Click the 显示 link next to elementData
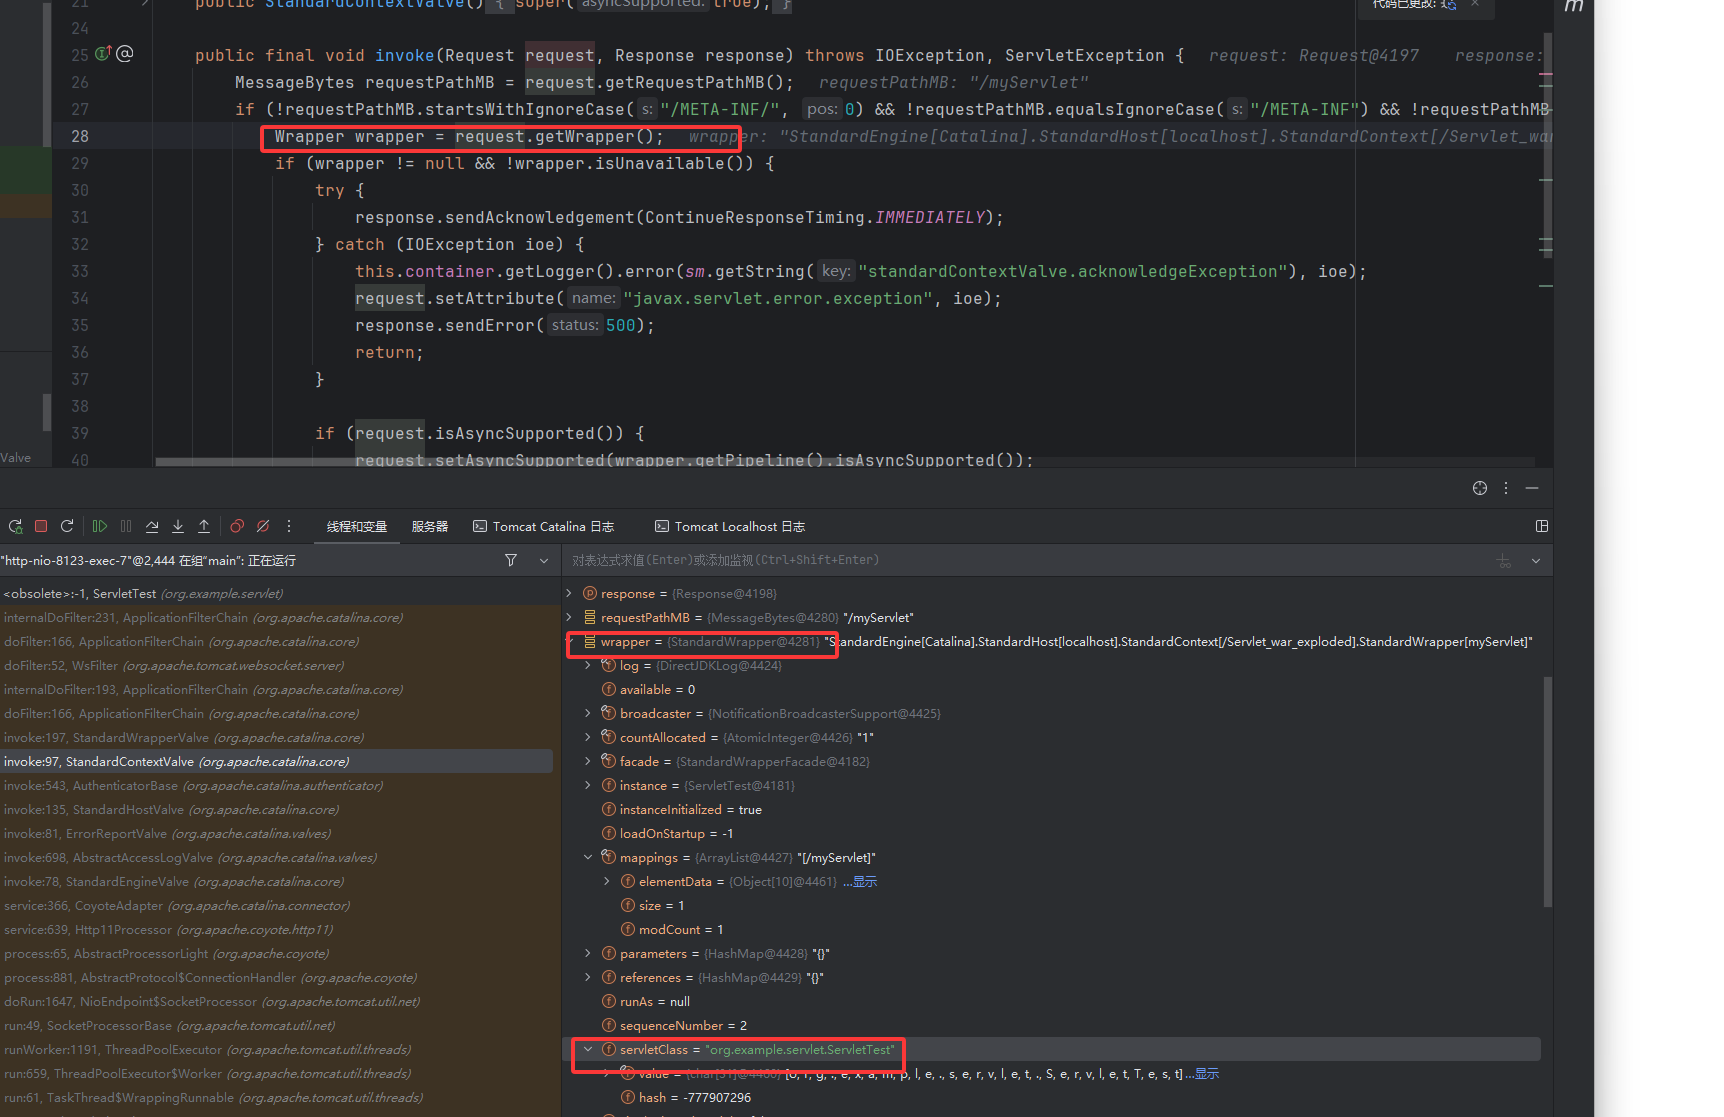The height and width of the screenshot is (1117, 1724). tap(864, 881)
